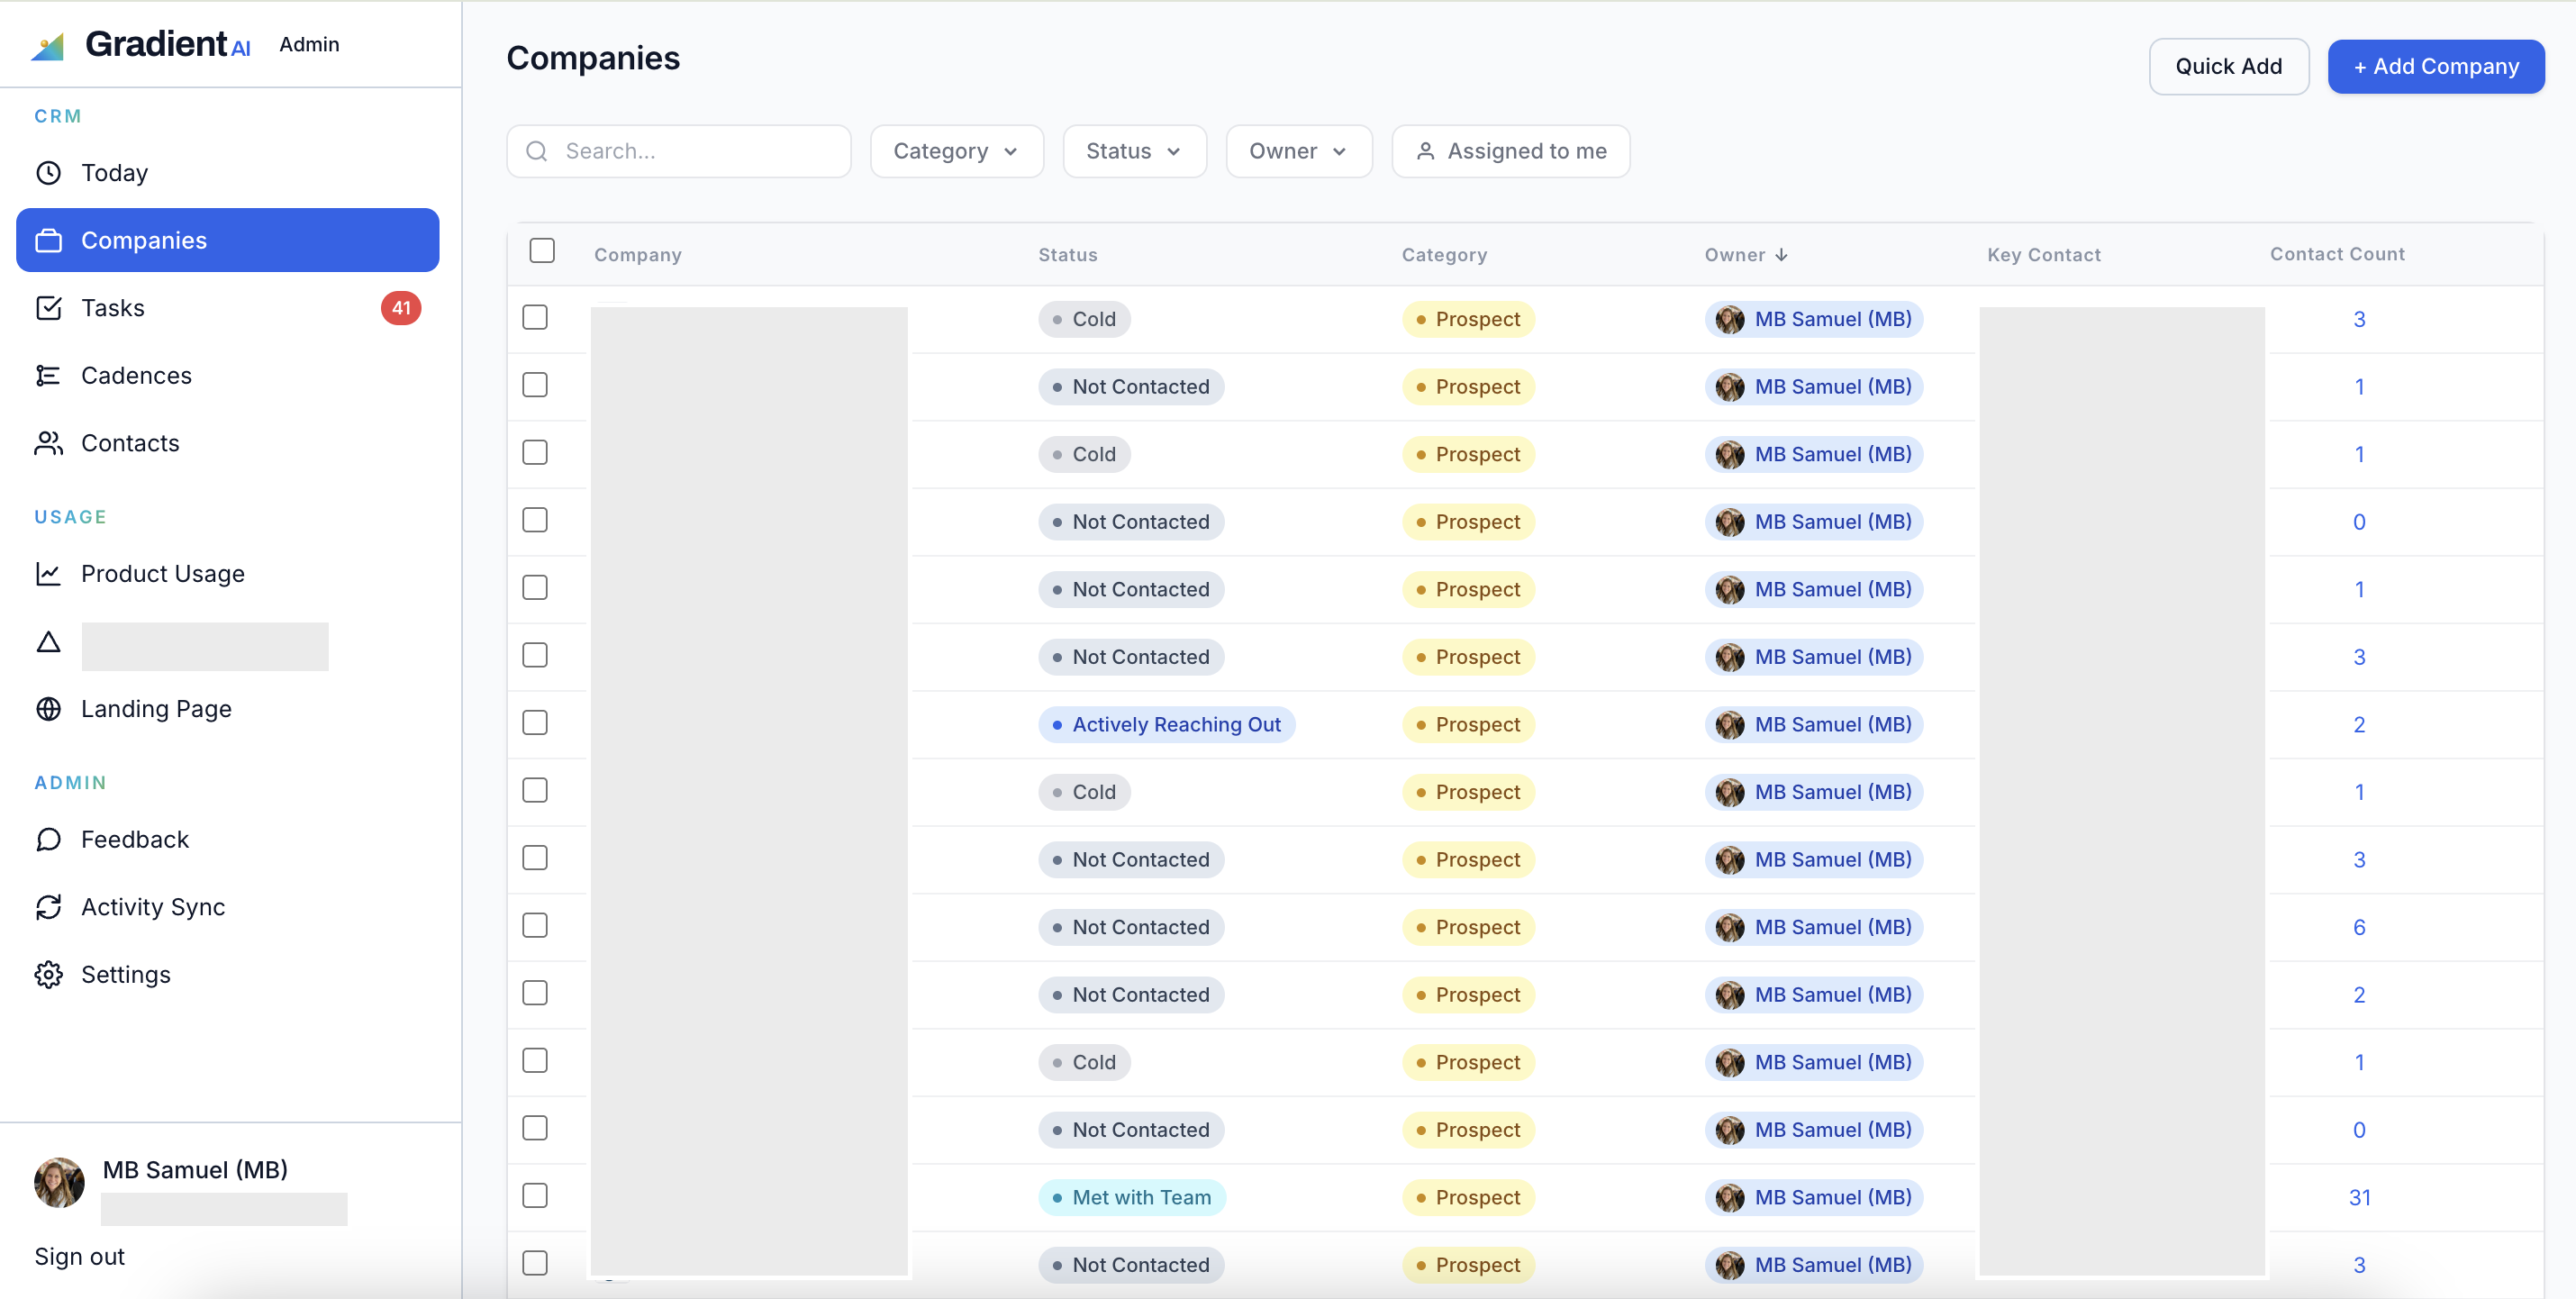Image resolution: width=2576 pixels, height=1299 pixels.
Task: Click the Tasks checkbox icon in sidebar
Action: tap(48, 308)
